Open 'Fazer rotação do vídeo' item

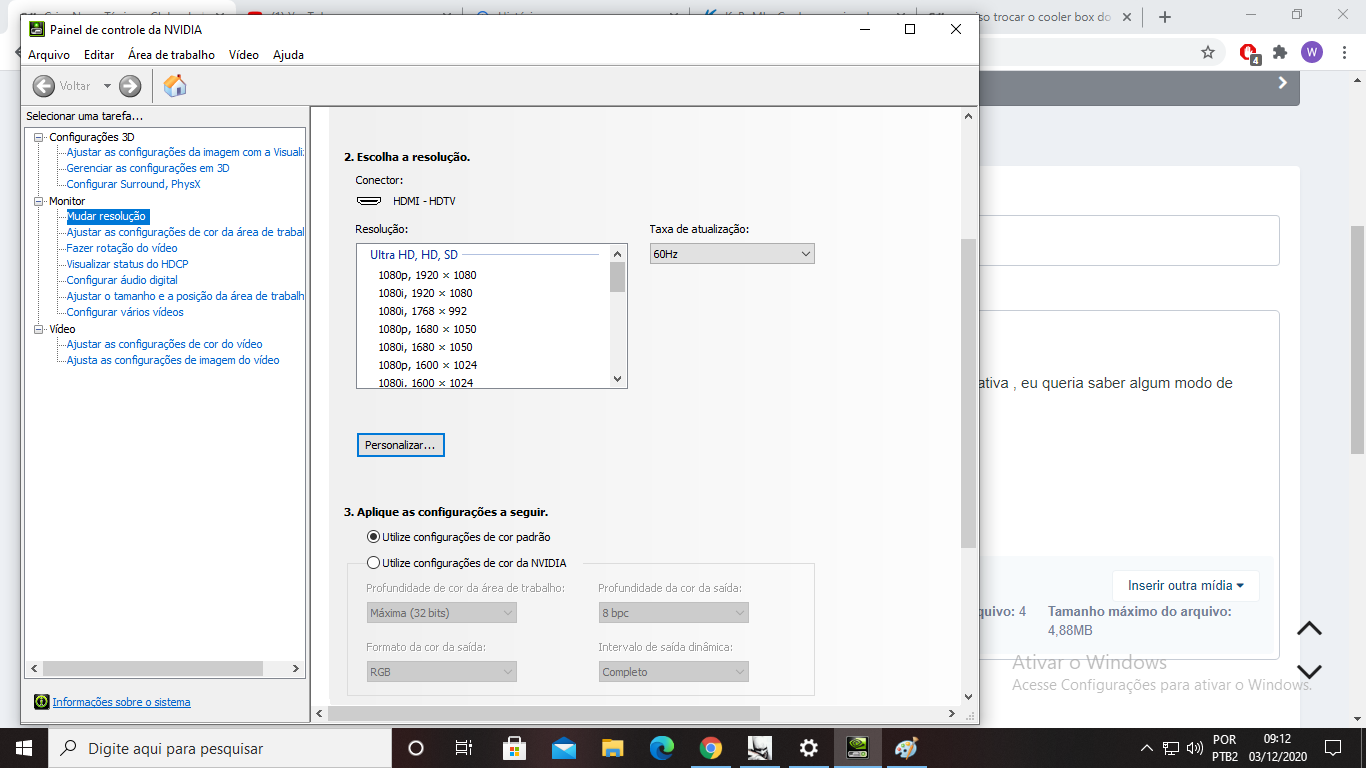click(x=122, y=248)
